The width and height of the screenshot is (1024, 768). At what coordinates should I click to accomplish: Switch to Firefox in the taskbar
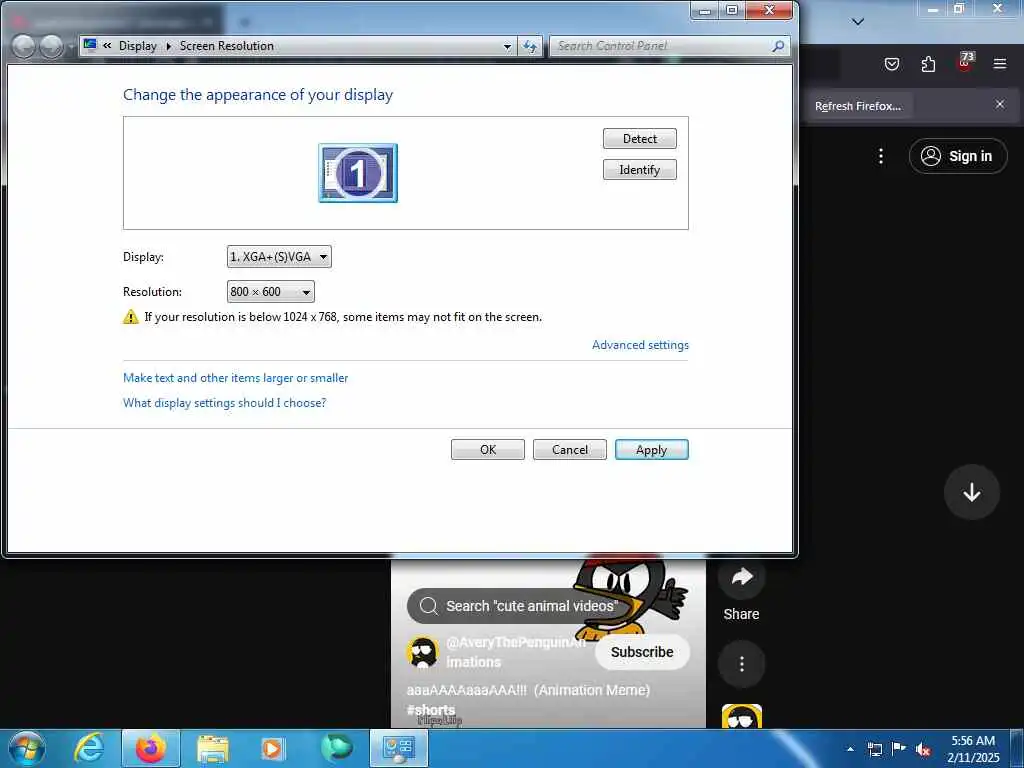point(150,748)
